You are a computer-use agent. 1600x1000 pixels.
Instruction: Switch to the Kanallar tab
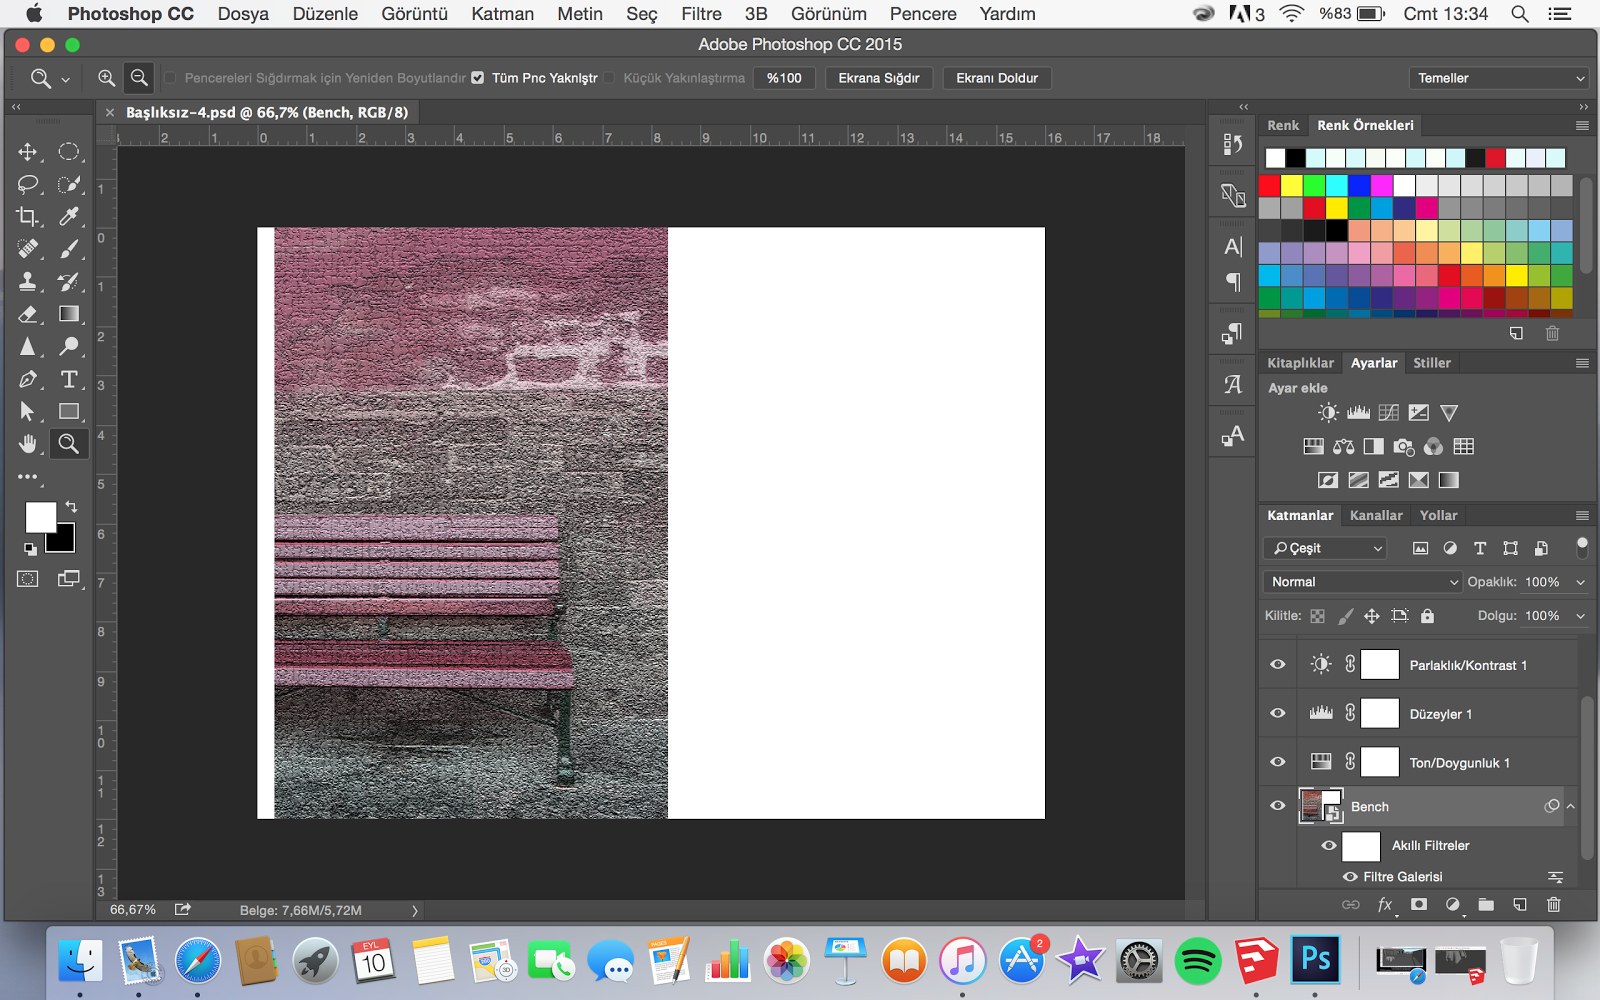(1376, 516)
